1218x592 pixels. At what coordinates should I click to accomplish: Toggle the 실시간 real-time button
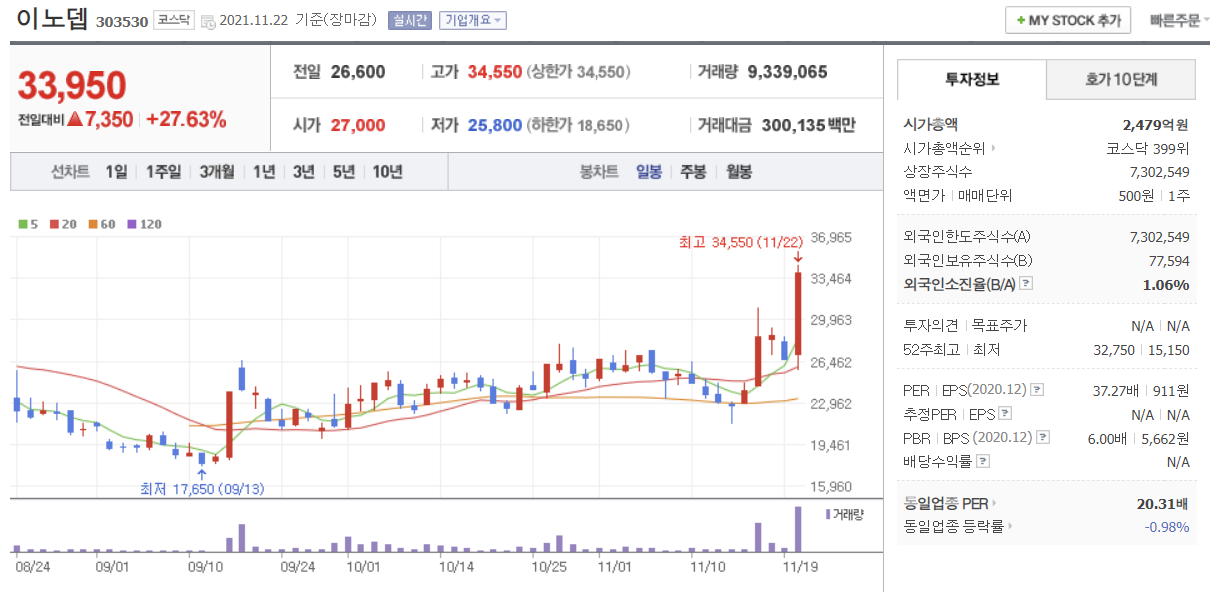coord(410,21)
